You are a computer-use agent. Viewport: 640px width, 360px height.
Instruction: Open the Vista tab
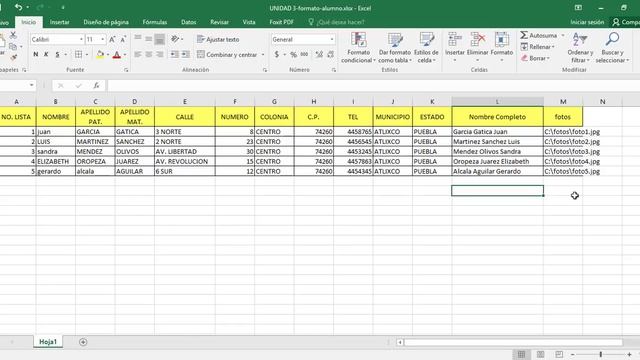point(249,22)
